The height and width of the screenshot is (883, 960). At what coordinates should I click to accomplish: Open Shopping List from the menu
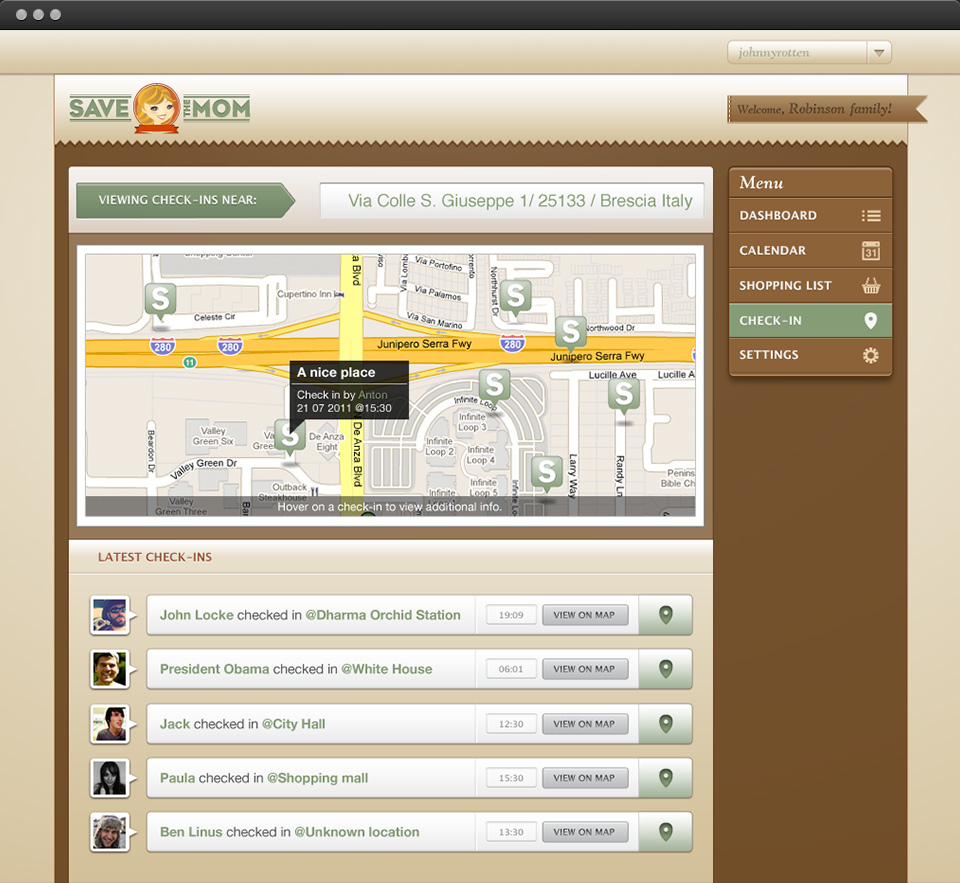[810, 285]
